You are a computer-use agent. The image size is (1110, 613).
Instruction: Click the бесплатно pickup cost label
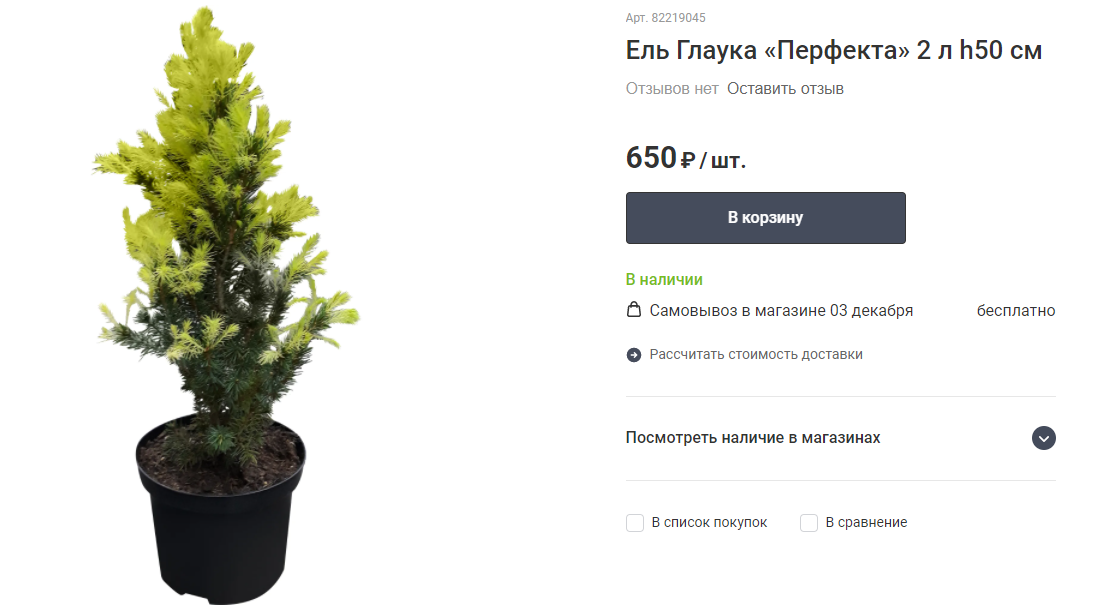pyautogui.click(x=1016, y=311)
